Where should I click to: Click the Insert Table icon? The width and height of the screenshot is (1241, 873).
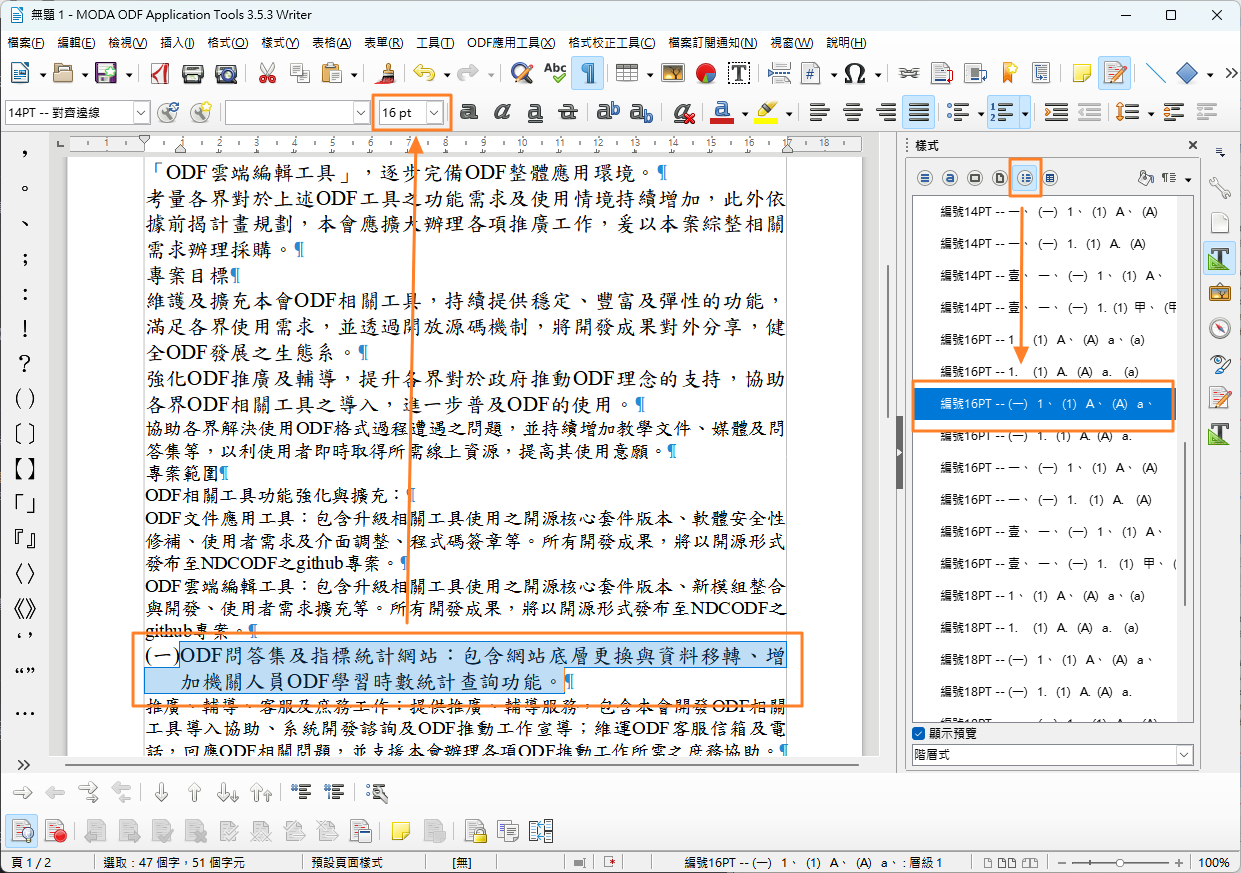tap(627, 73)
